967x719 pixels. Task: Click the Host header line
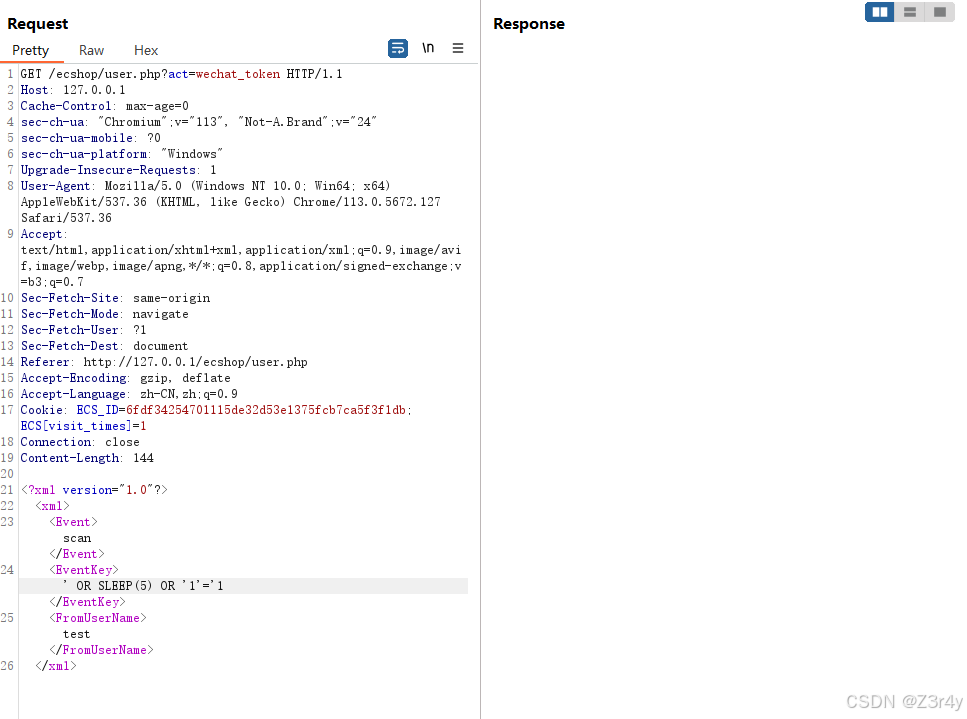pos(73,90)
